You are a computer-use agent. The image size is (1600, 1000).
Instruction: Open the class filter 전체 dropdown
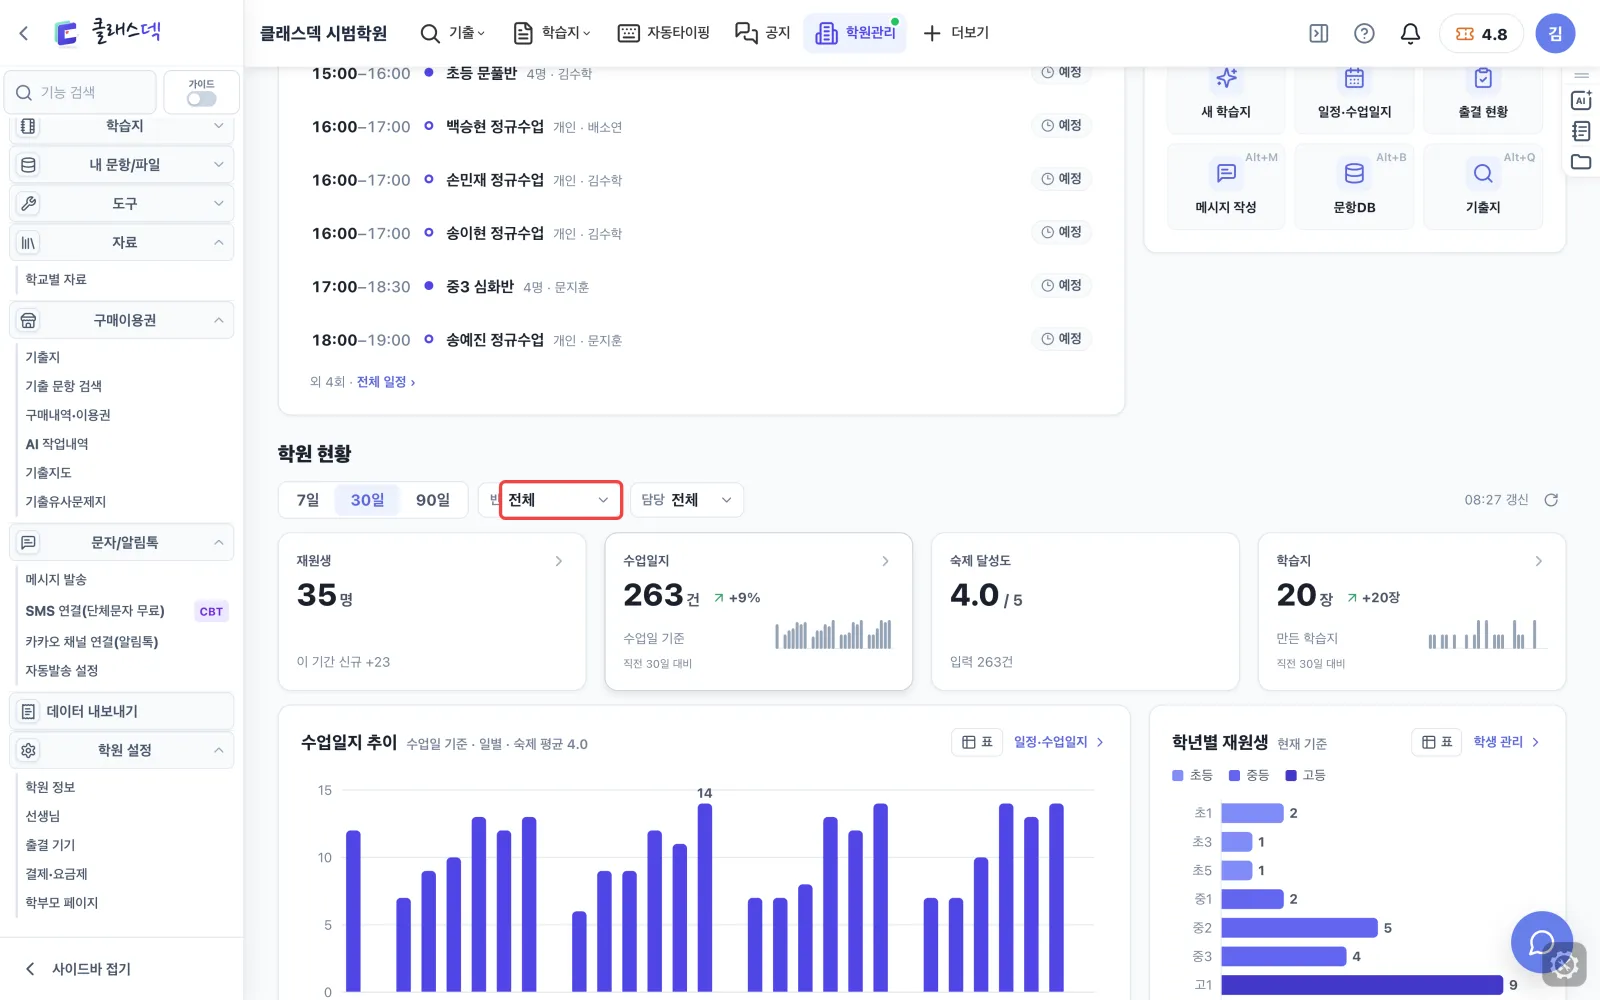(560, 500)
